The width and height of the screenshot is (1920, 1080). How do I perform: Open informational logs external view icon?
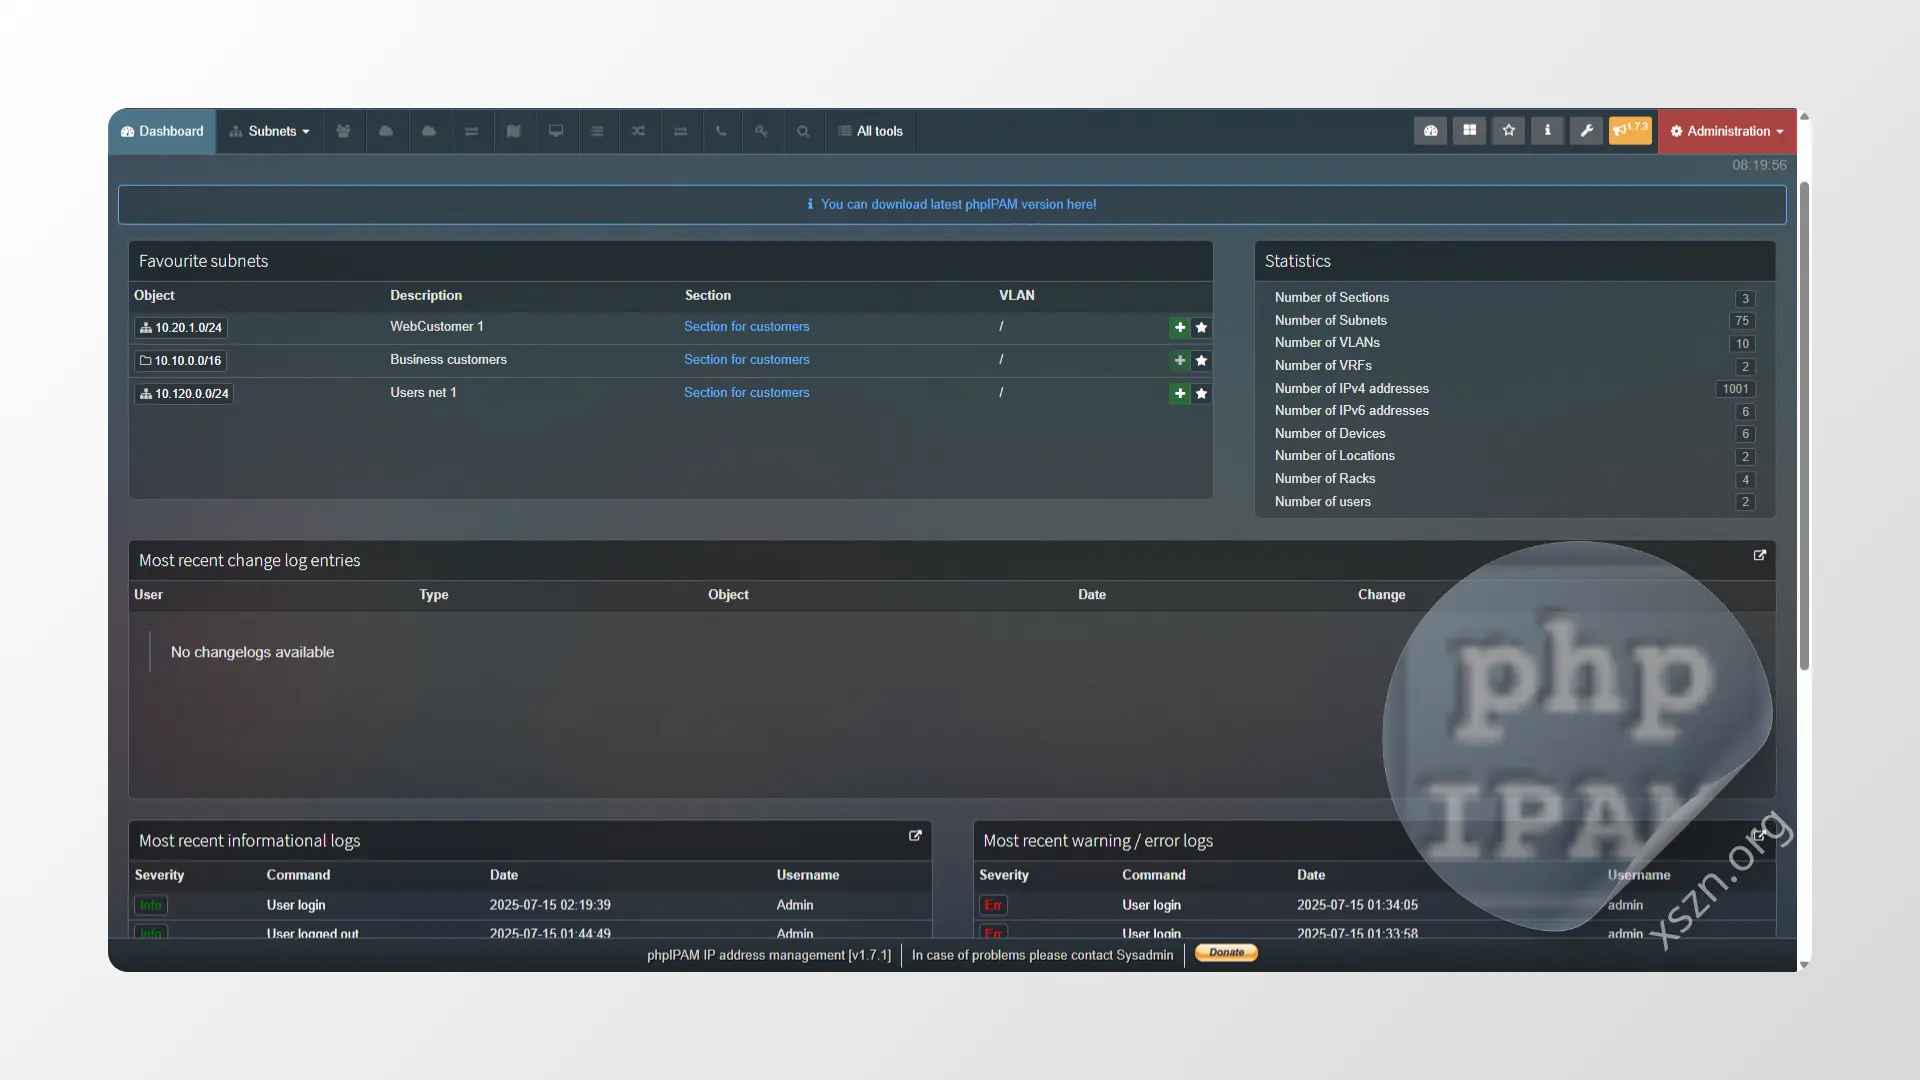915,836
